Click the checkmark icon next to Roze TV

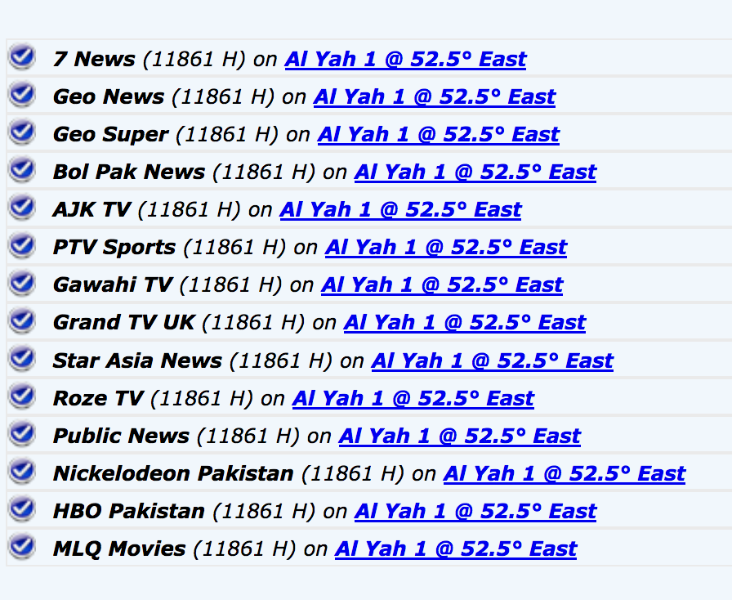coord(22,396)
